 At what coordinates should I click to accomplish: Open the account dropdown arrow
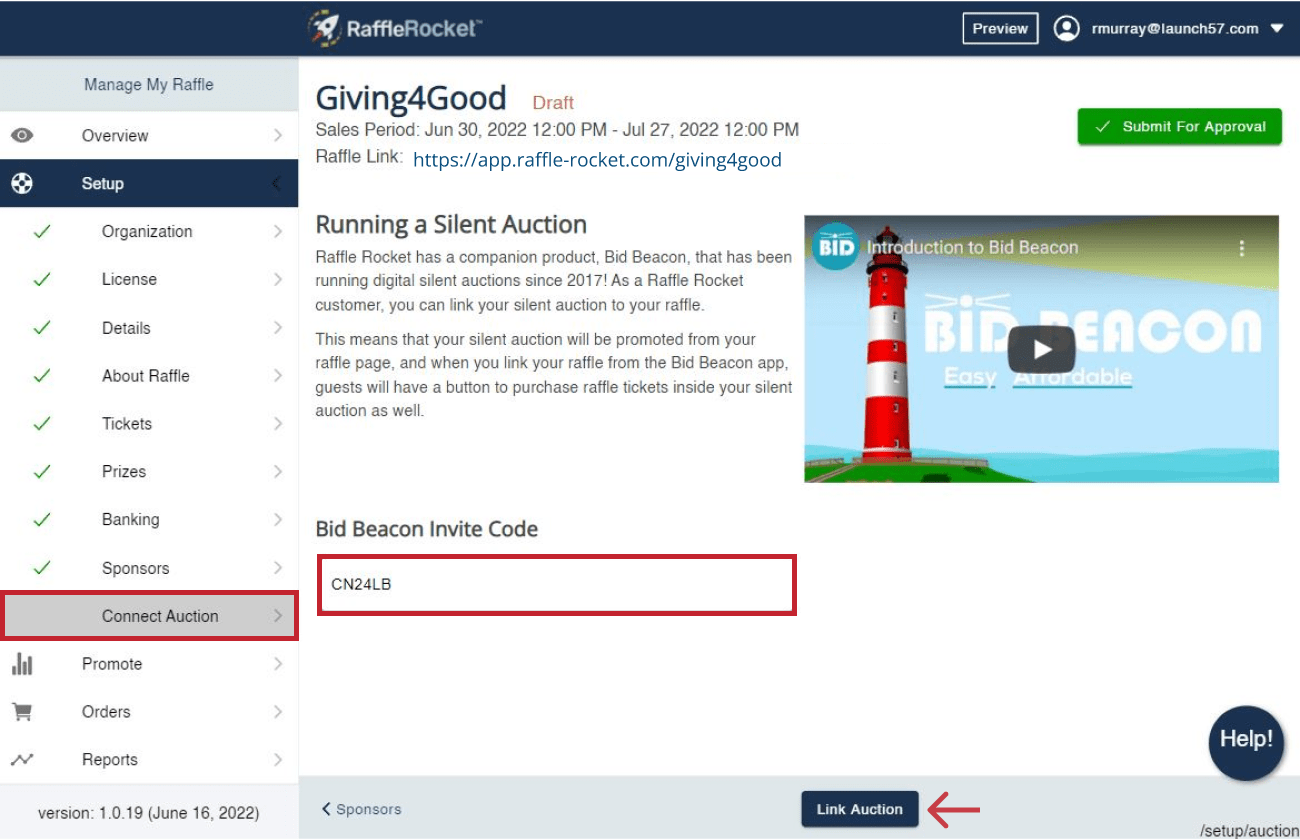1277,29
